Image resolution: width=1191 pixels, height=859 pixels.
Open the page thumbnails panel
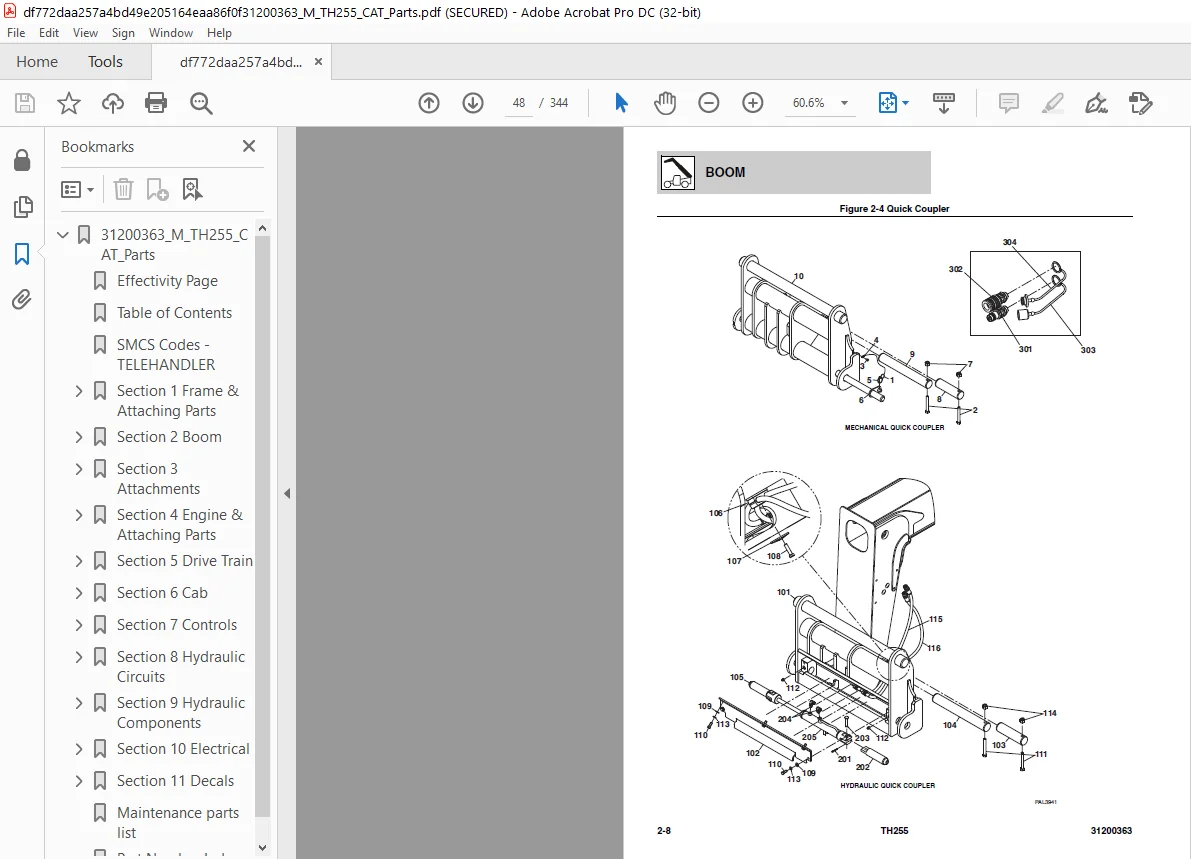(23, 207)
